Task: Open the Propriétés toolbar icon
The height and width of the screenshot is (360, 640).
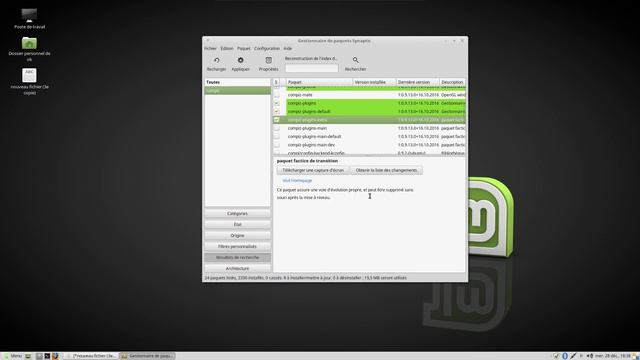Action: tap(269, 60)
